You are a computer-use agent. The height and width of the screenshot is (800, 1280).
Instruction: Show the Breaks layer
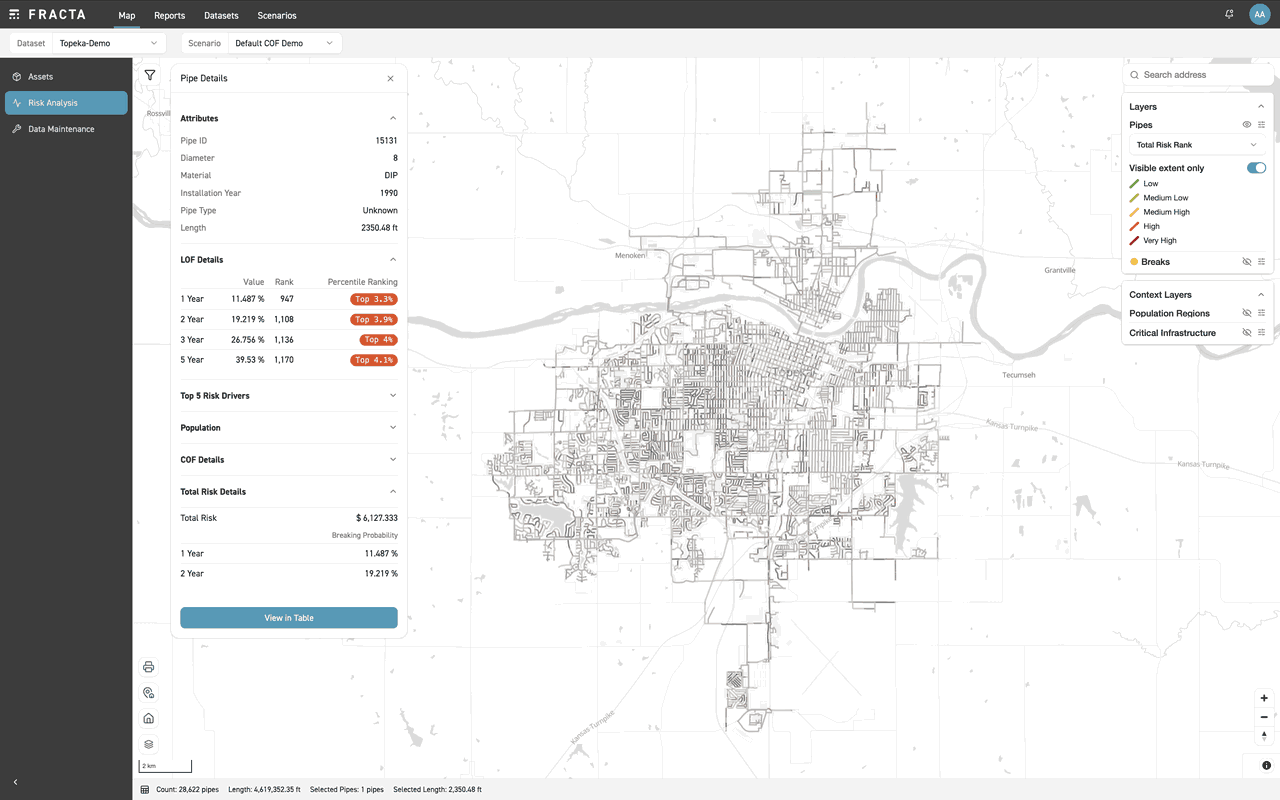1247,262
